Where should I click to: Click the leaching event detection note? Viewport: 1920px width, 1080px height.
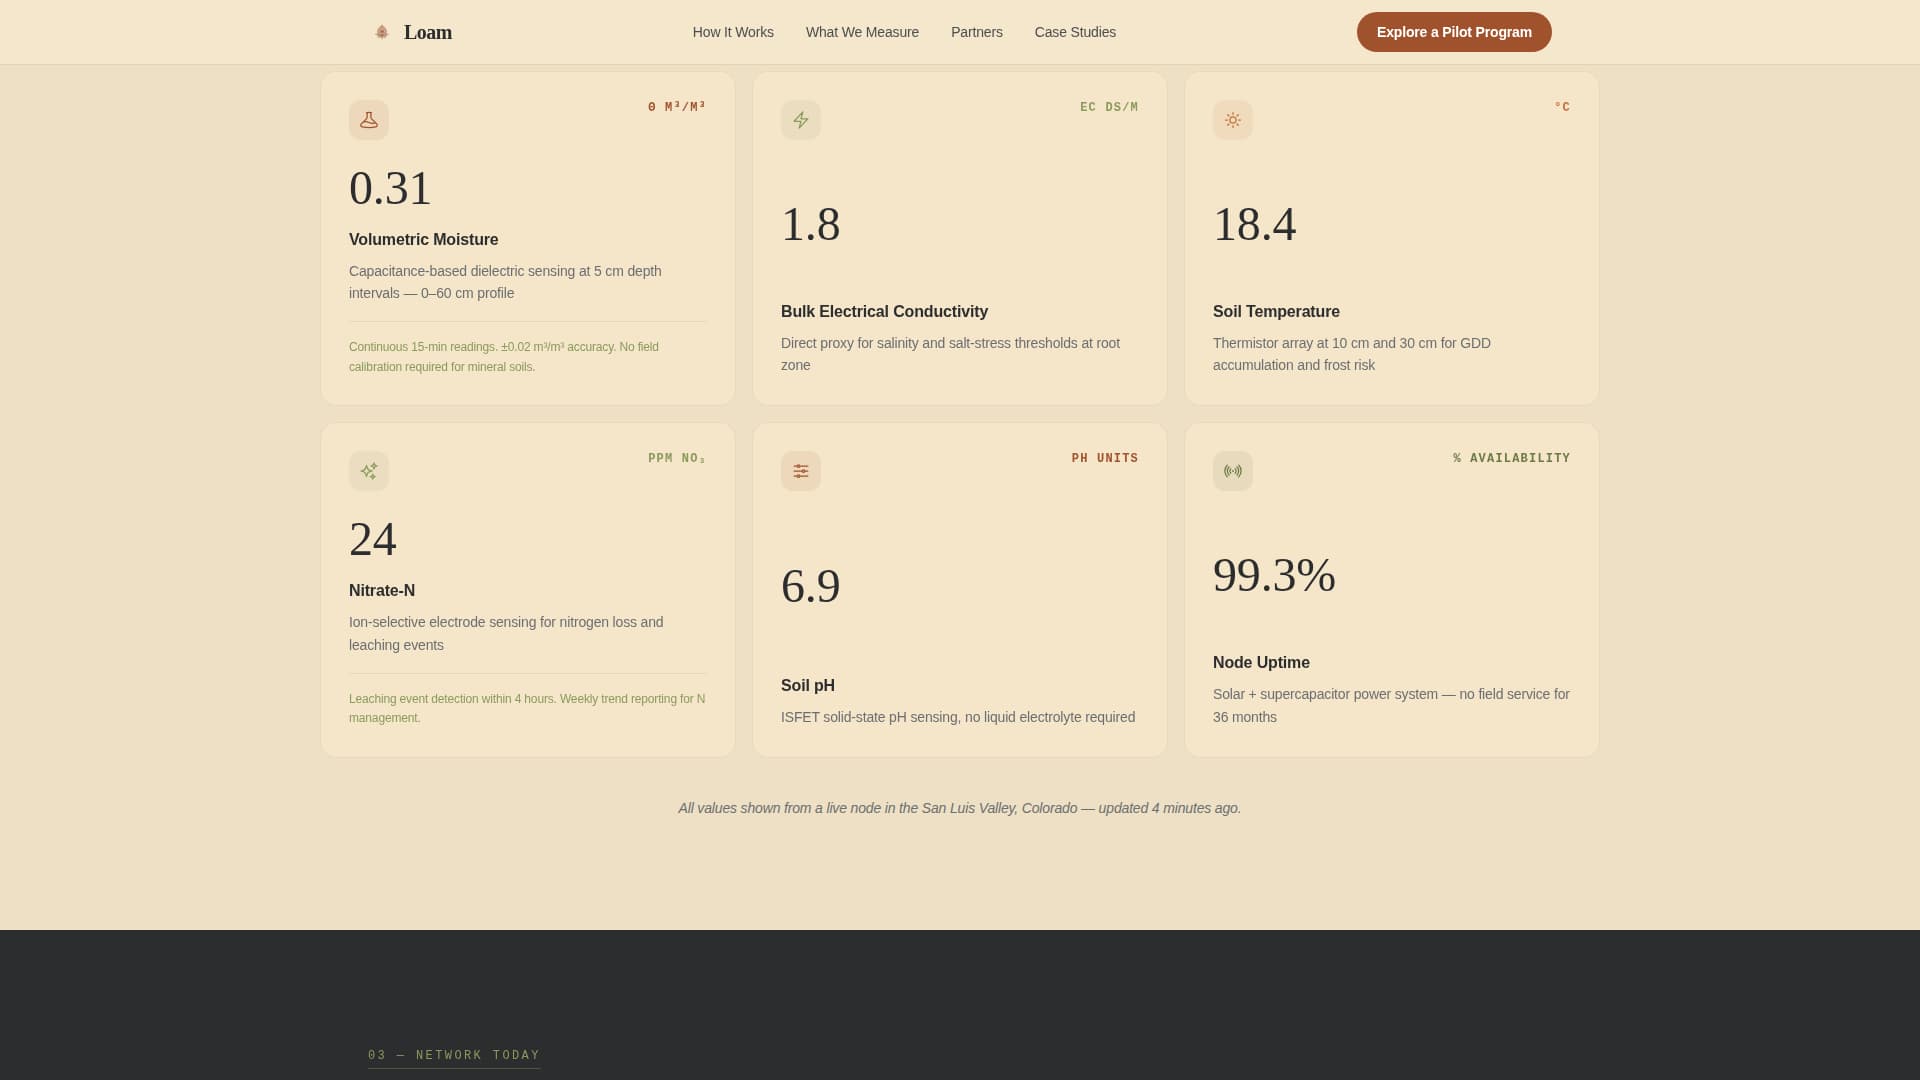(527, 708)
